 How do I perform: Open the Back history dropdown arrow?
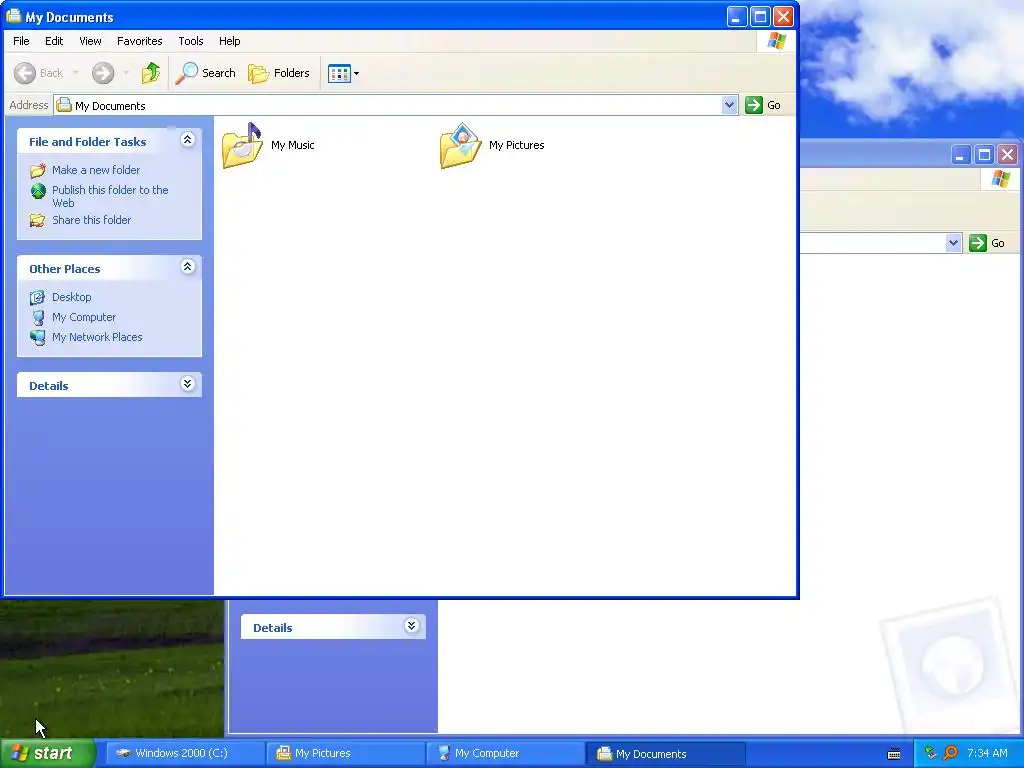click(x=75, y=73)
